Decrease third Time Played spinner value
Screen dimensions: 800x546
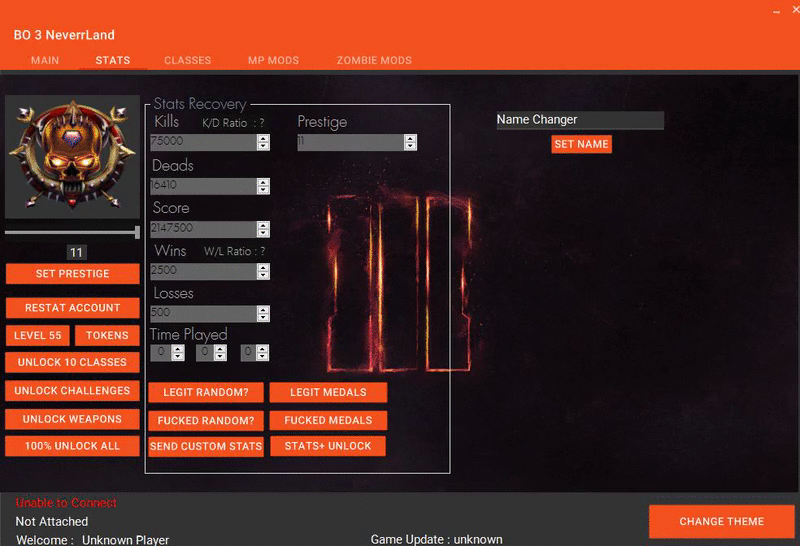click(x=263, y=357)
